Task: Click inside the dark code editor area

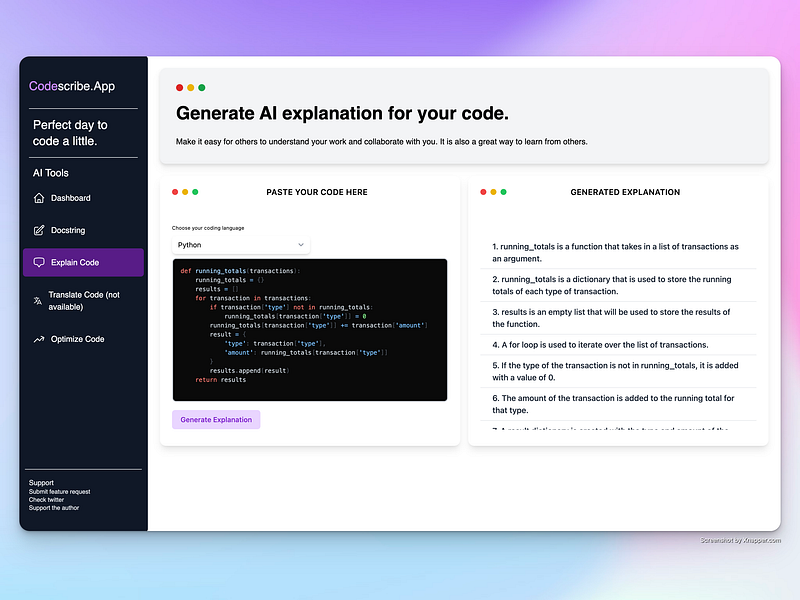Action: pos(310,330)
